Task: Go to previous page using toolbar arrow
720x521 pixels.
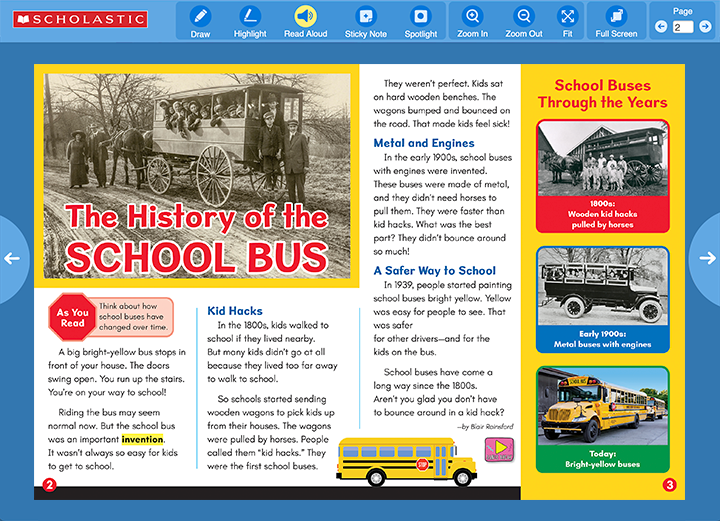Action: point(660,27)
